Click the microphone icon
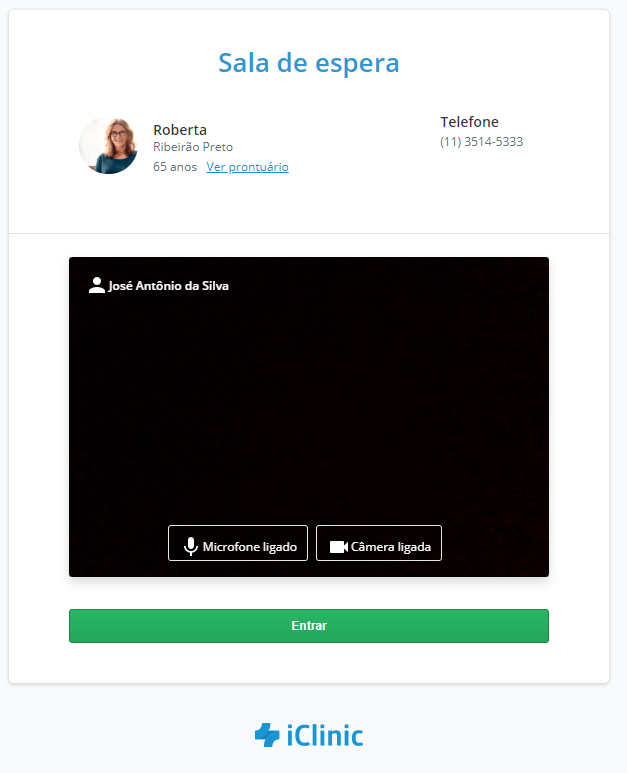This screenshot has width=627, height=773. [190, 546]
